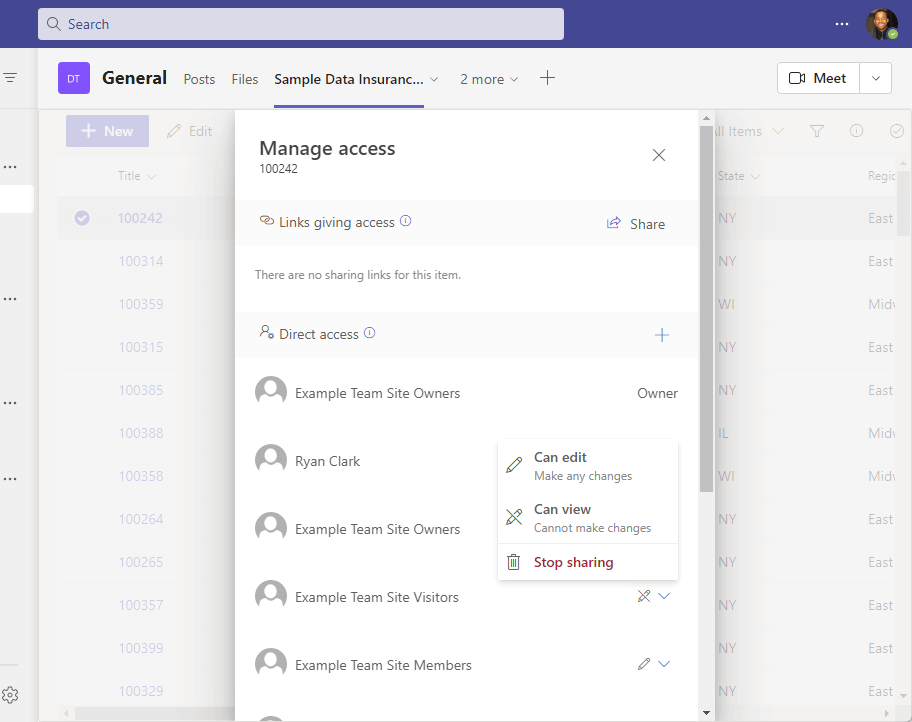This screenshot has width=912, height=722.
Task: Select Can view permission option
Action: pyautogui.click(x=587, y=518)
